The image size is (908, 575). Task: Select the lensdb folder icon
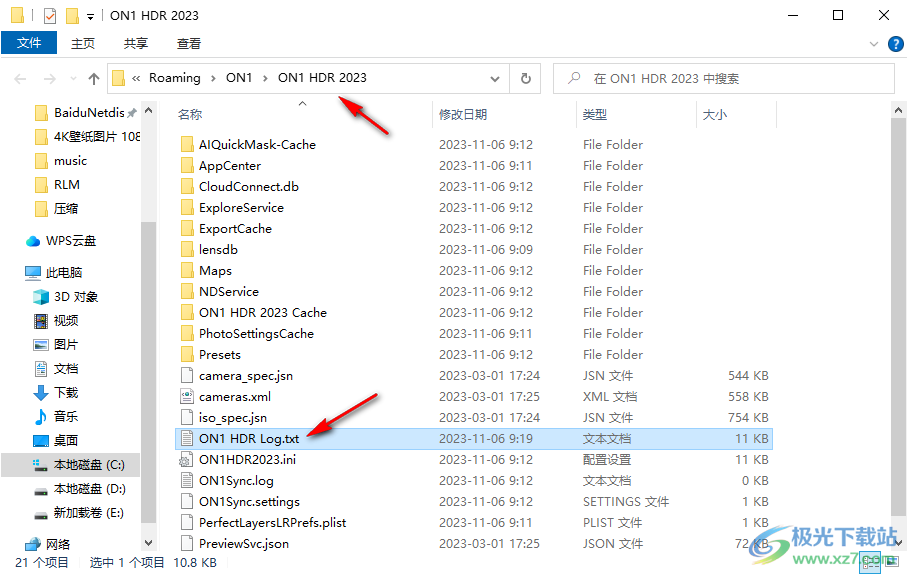186,250
